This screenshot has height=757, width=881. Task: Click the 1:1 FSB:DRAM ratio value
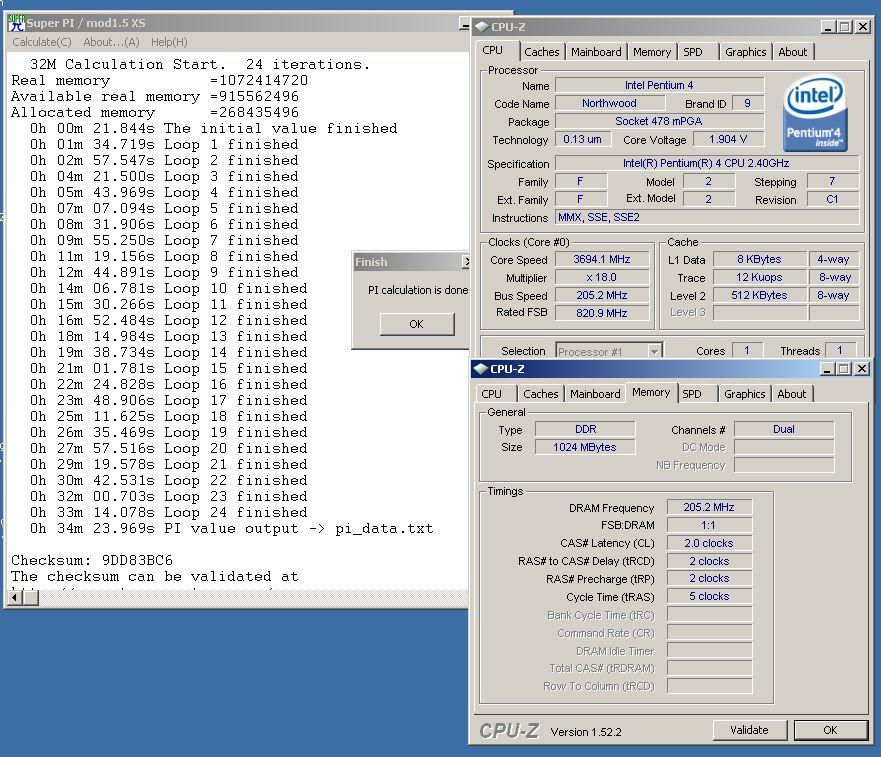[x=709, y=525]
